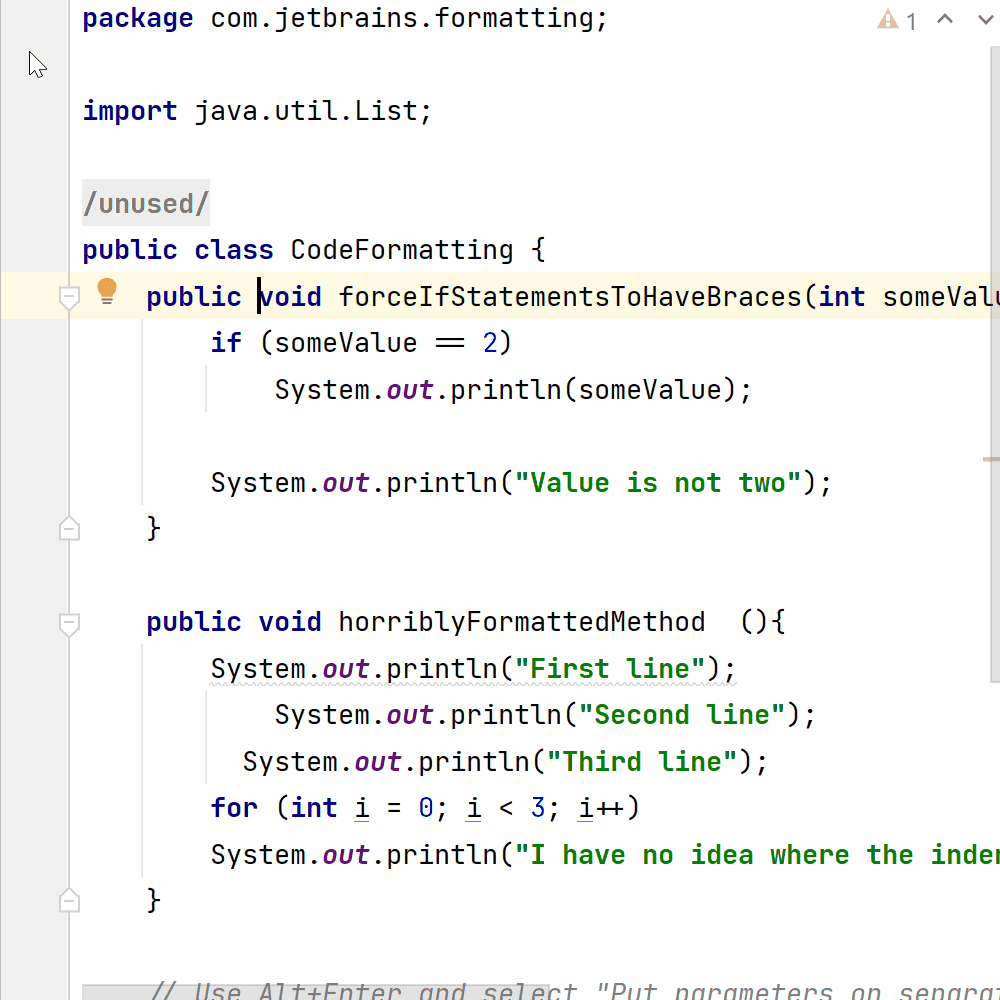Click 'com.jetbrains.formatting;' package name
Screen dimensions: 1000x1000
click(409, 18)
